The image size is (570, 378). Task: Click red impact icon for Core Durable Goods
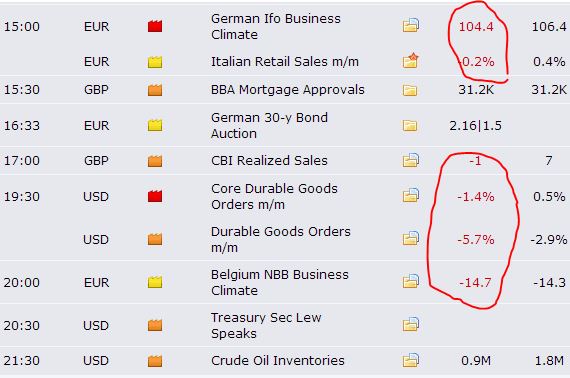155,196
